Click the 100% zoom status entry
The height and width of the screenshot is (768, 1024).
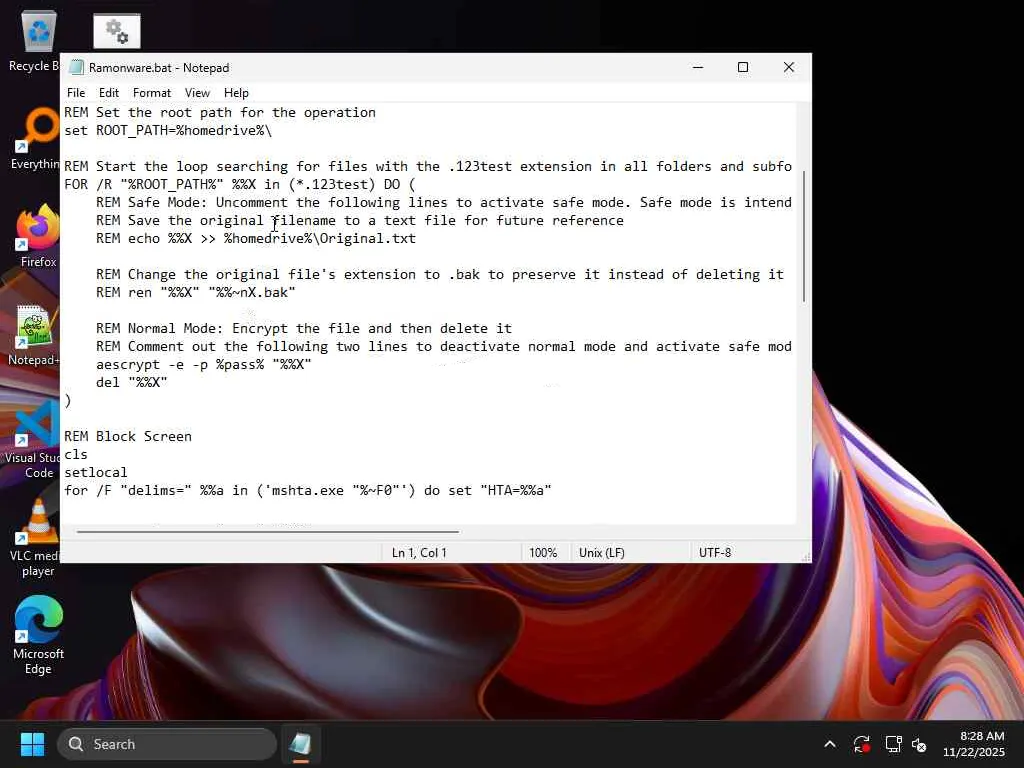pos(543,552)
